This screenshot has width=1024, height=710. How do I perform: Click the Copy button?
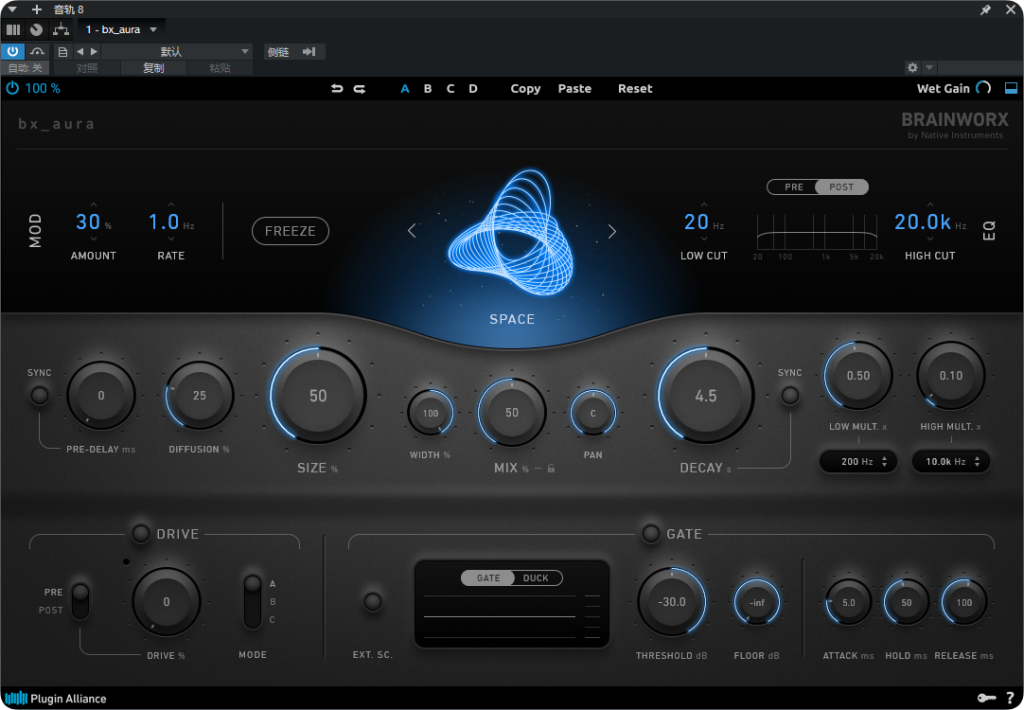pyautogui.click(x=525, y=88)
